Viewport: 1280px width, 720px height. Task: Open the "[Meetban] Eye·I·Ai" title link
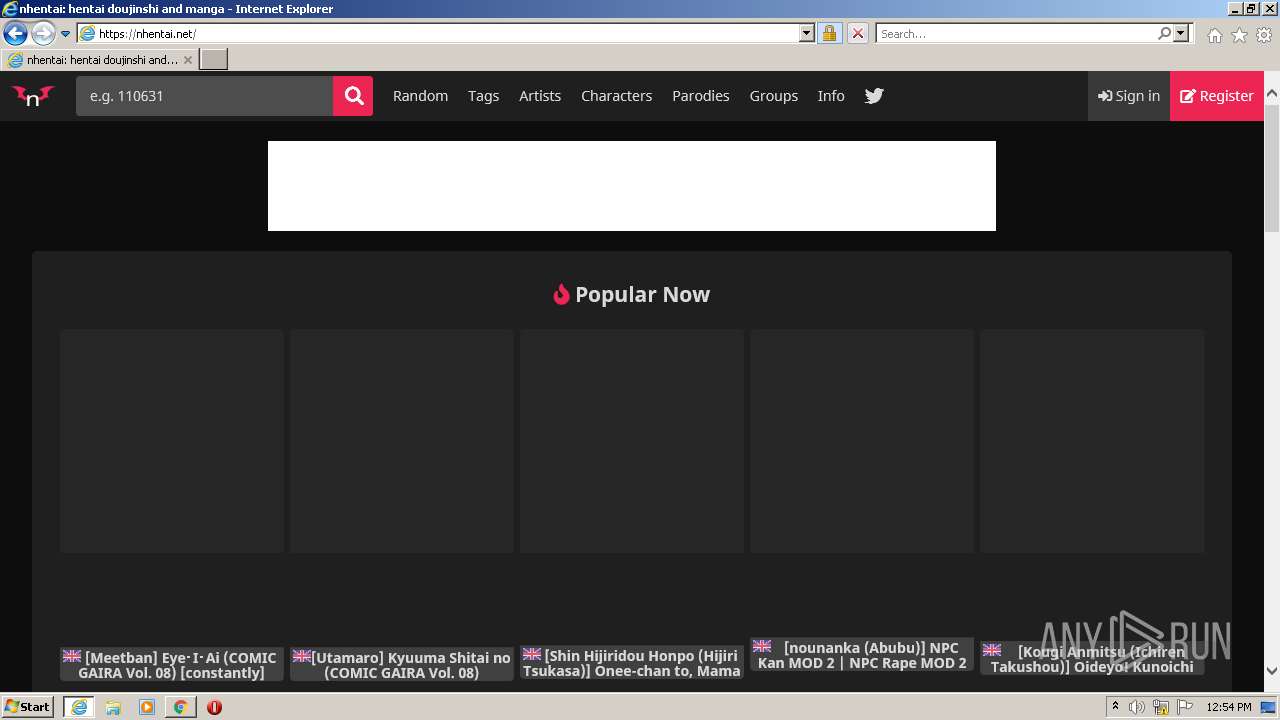172,665
